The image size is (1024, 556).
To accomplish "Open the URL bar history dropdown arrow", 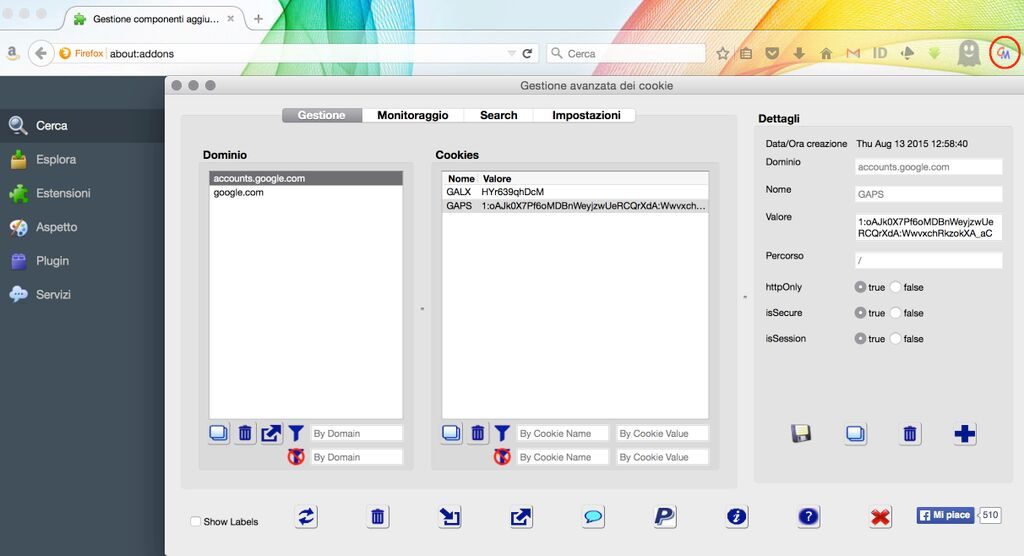I will (x=512, y=54).
